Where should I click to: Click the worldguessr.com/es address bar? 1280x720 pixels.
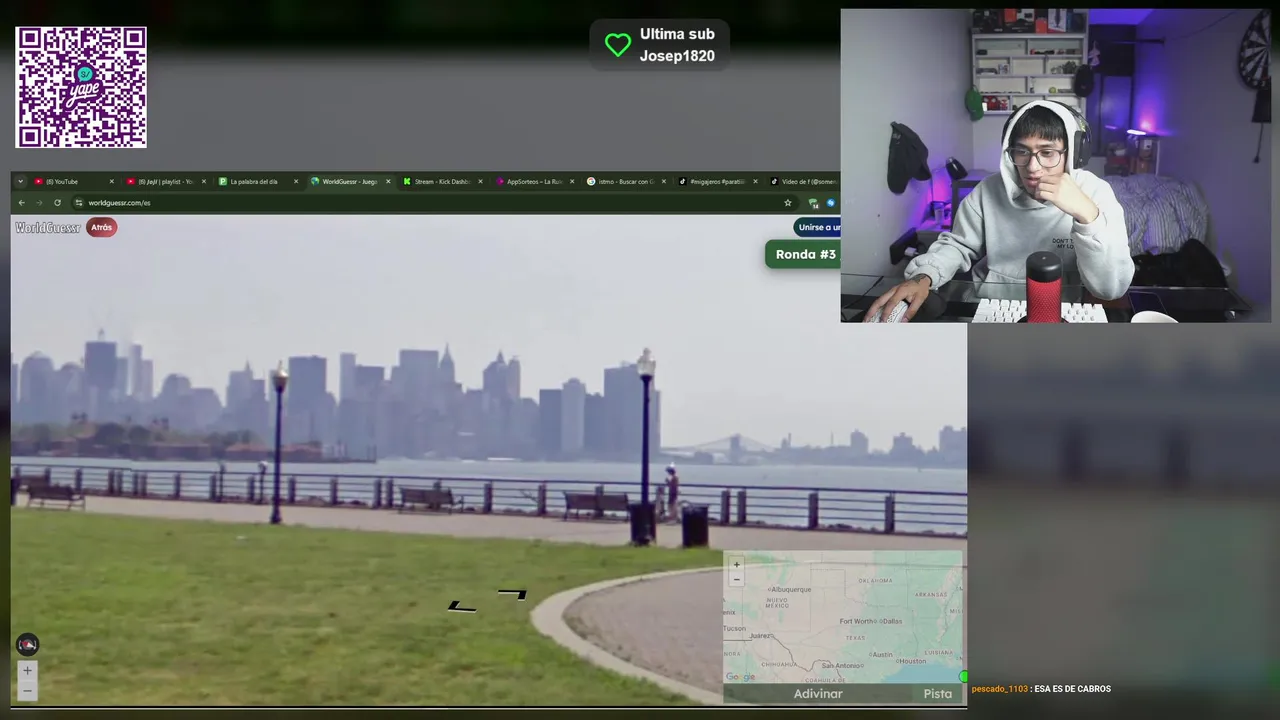coord(435,203)
